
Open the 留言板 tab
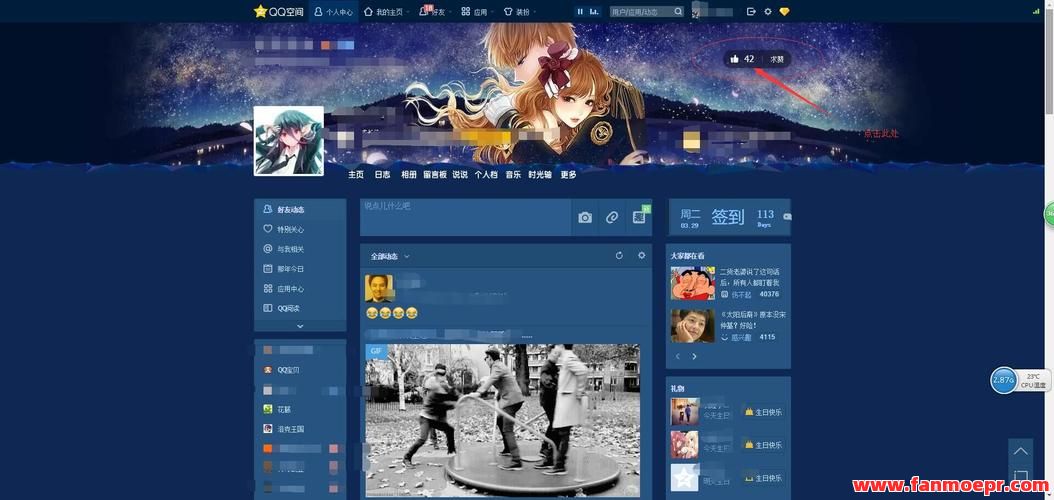435,174
